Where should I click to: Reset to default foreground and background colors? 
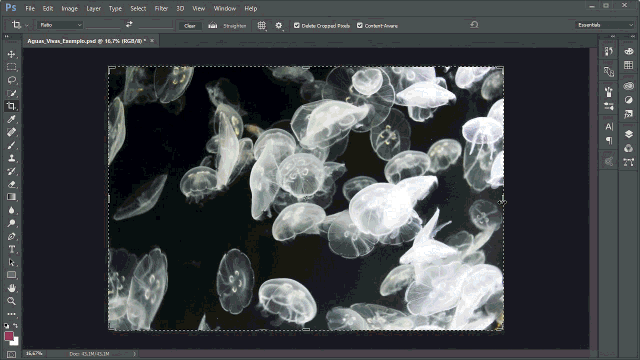tap(6, 326)
